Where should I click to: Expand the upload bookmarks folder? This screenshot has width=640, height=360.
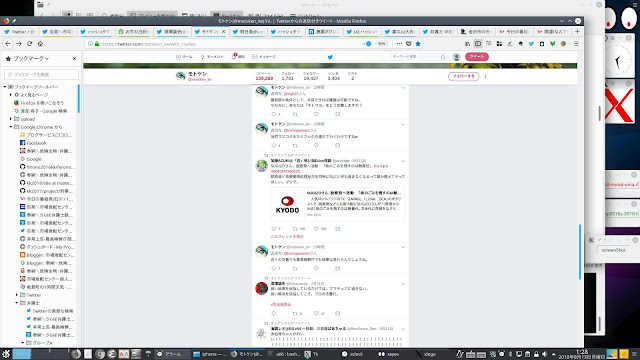point(11,119)
